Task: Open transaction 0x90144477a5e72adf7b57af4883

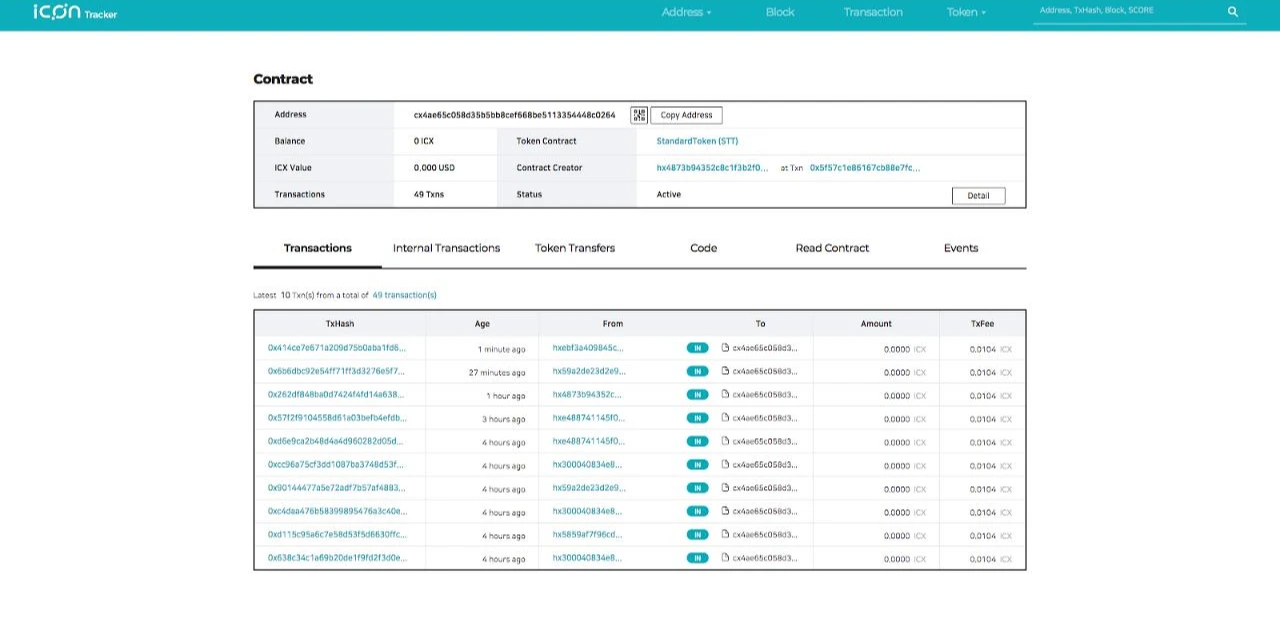Action: [337, 488]
